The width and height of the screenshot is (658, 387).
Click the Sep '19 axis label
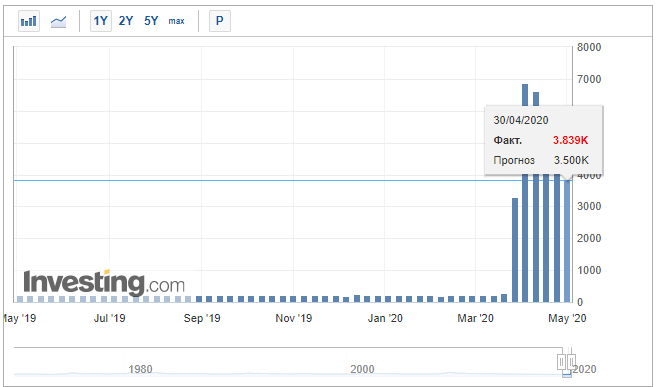point(202,318)
